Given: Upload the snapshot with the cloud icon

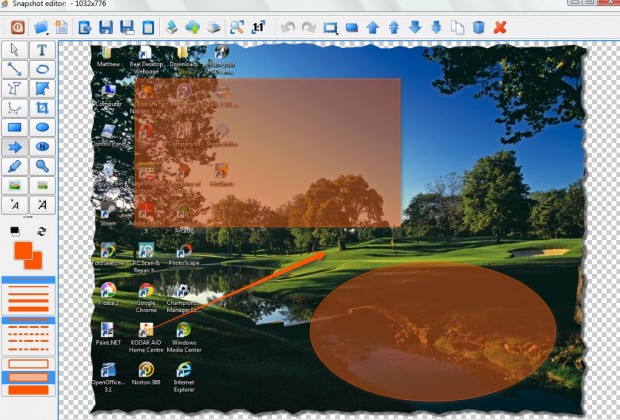Looking at the screenshot, I should coord(193,27).
